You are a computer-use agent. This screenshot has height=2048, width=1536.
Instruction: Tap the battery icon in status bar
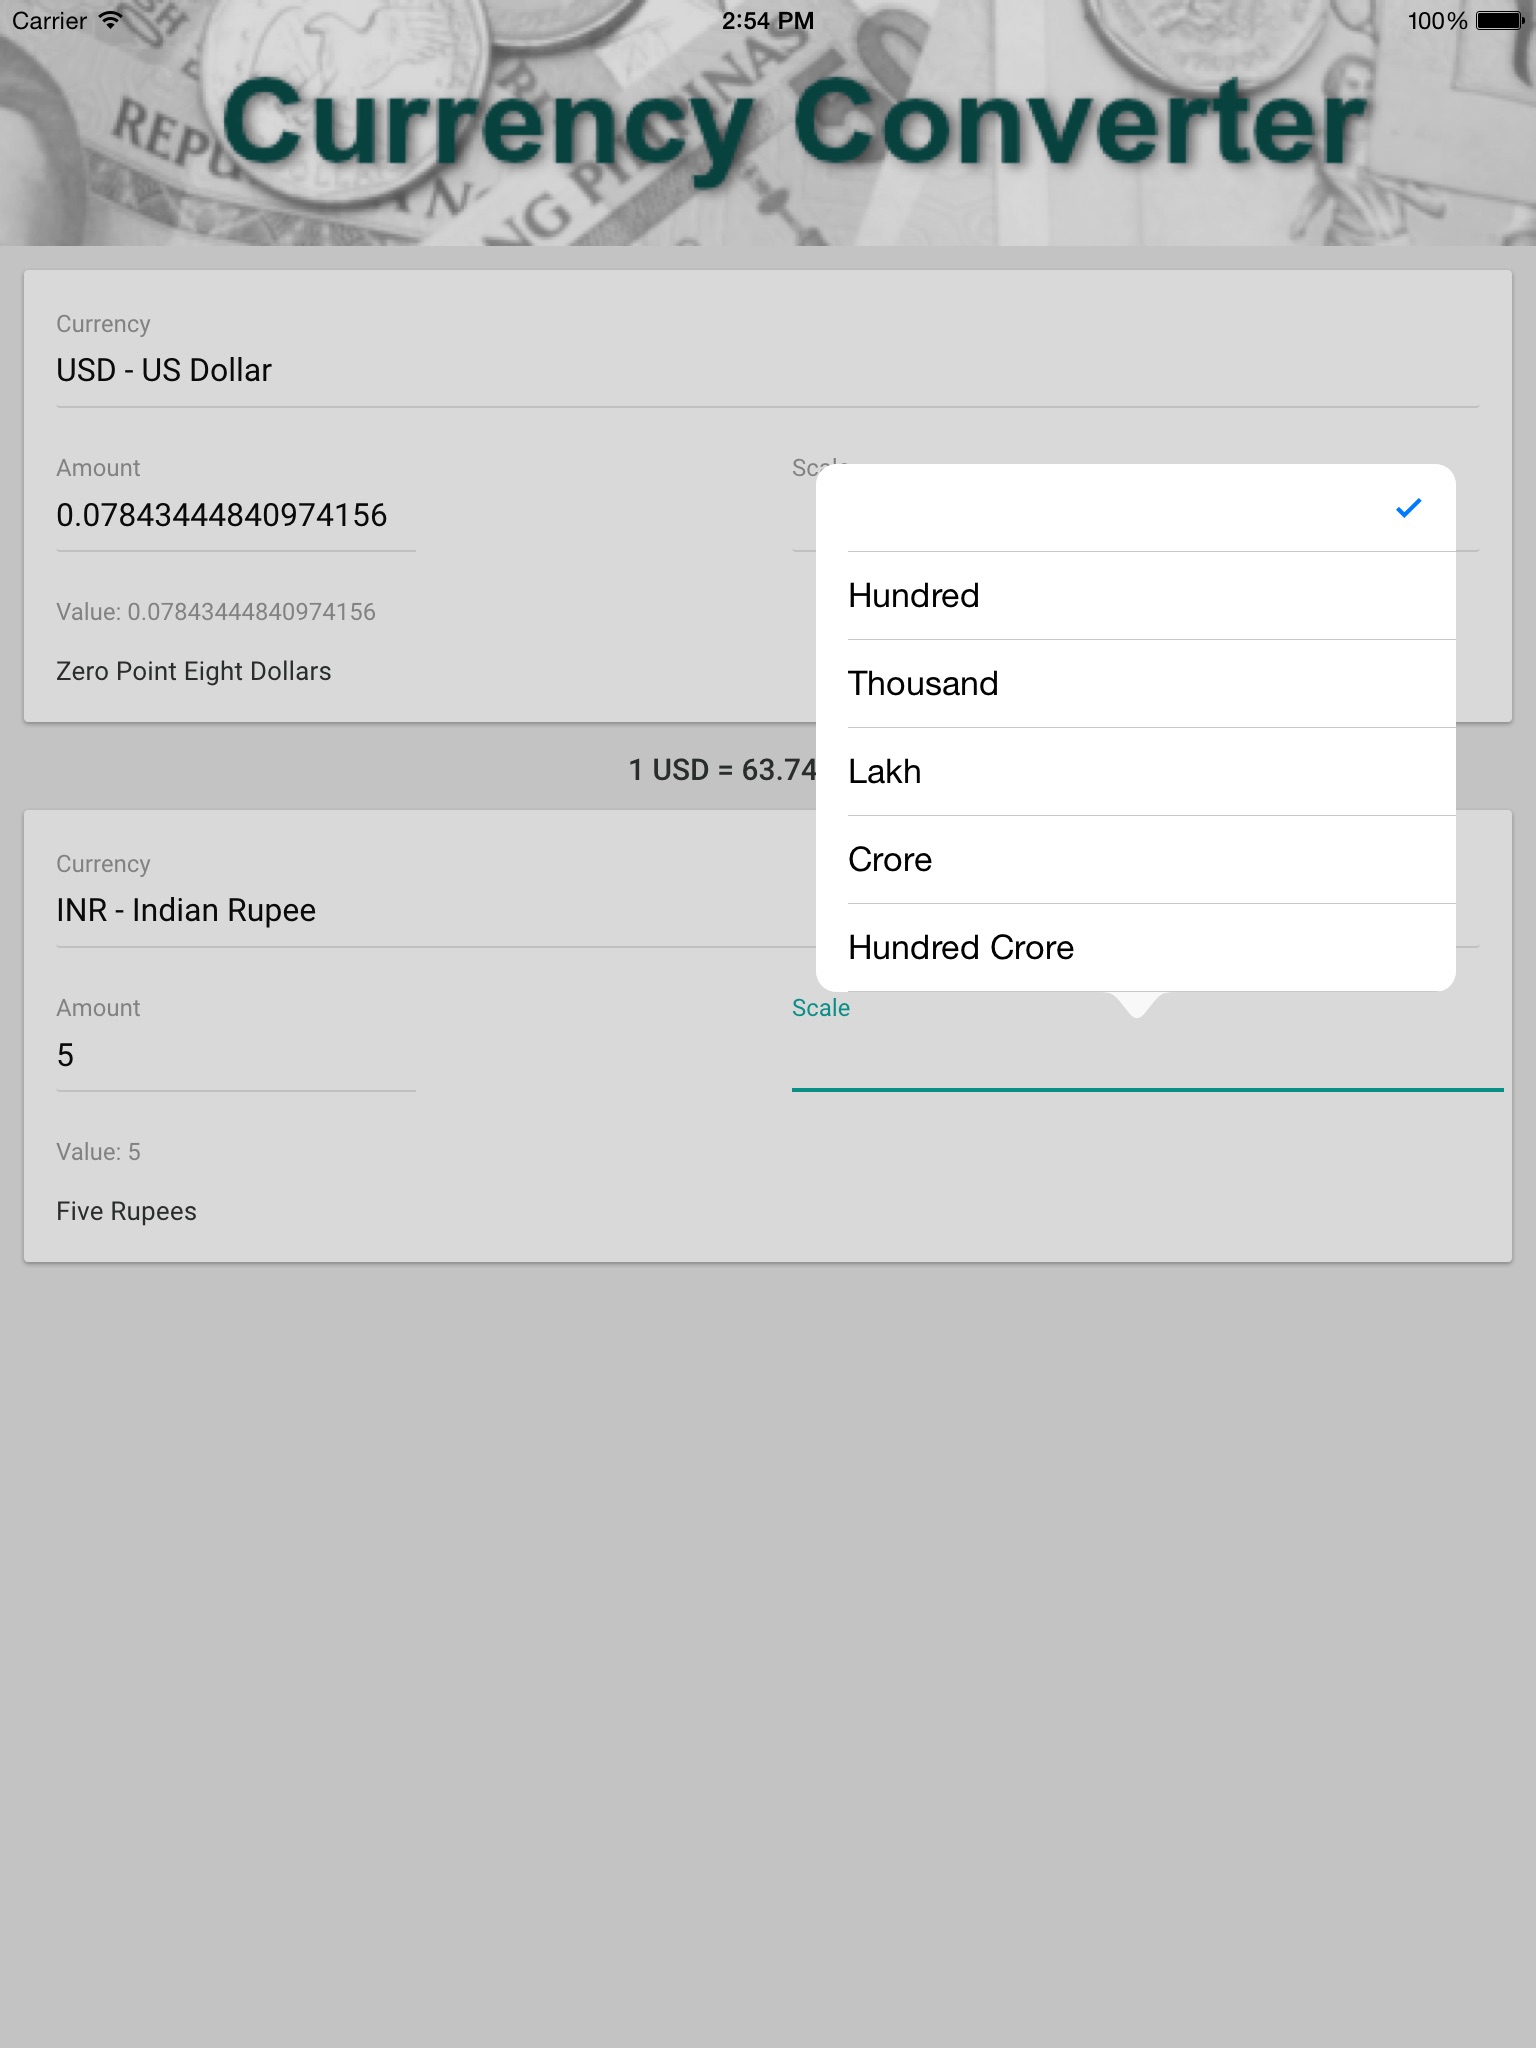click(x=1499, y=20)
